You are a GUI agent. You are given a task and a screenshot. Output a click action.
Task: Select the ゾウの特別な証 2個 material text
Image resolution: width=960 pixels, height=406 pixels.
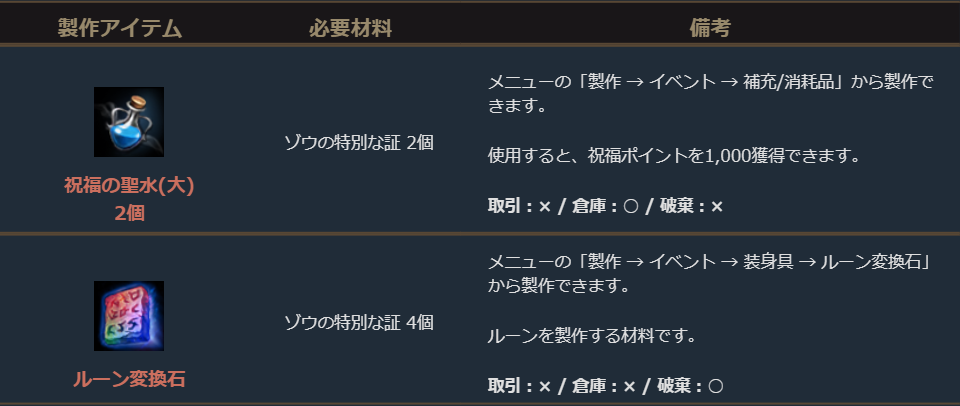tap(358, 141)
